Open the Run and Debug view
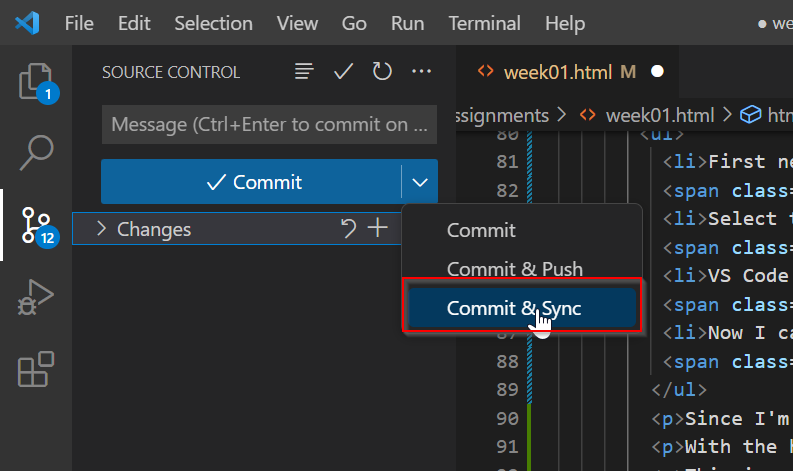The width and height of the screenshot is (793, 471). coord(36,297)
